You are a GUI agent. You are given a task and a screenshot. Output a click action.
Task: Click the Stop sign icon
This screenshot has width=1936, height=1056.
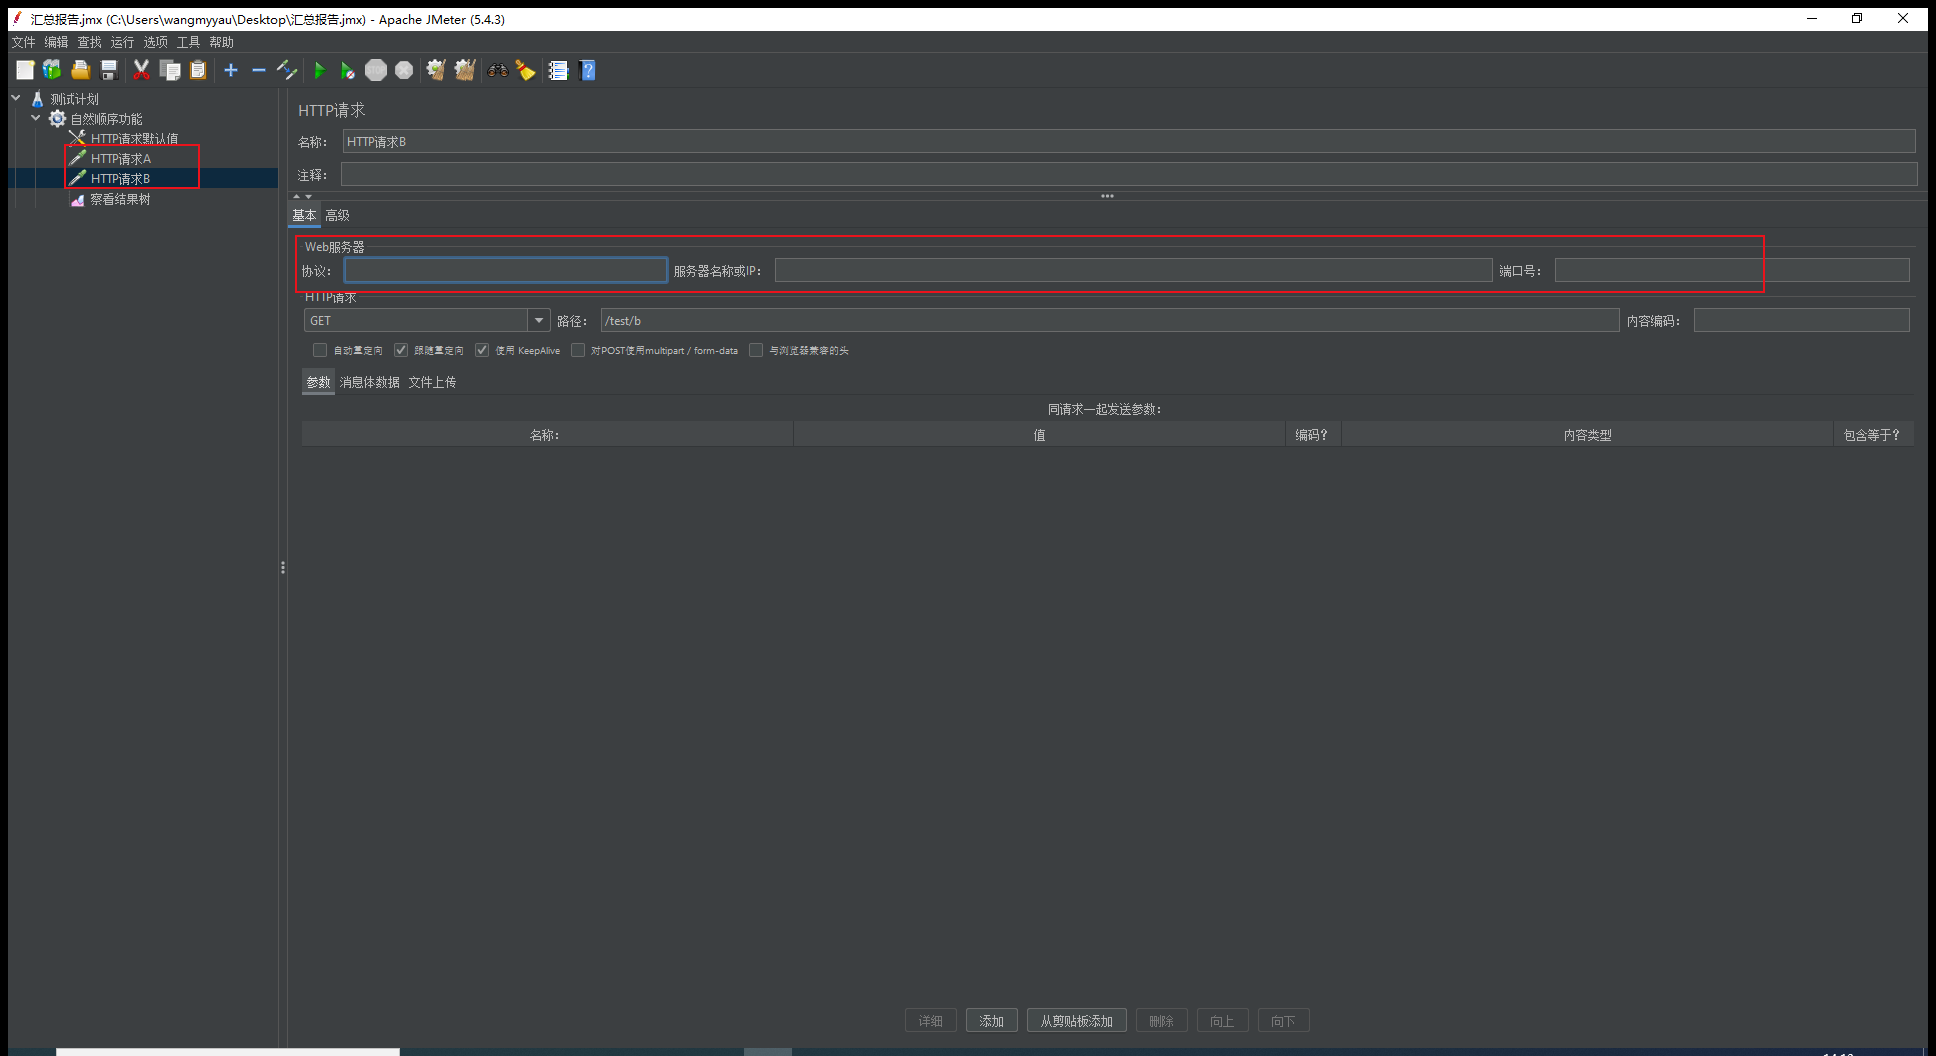(376, 70)
